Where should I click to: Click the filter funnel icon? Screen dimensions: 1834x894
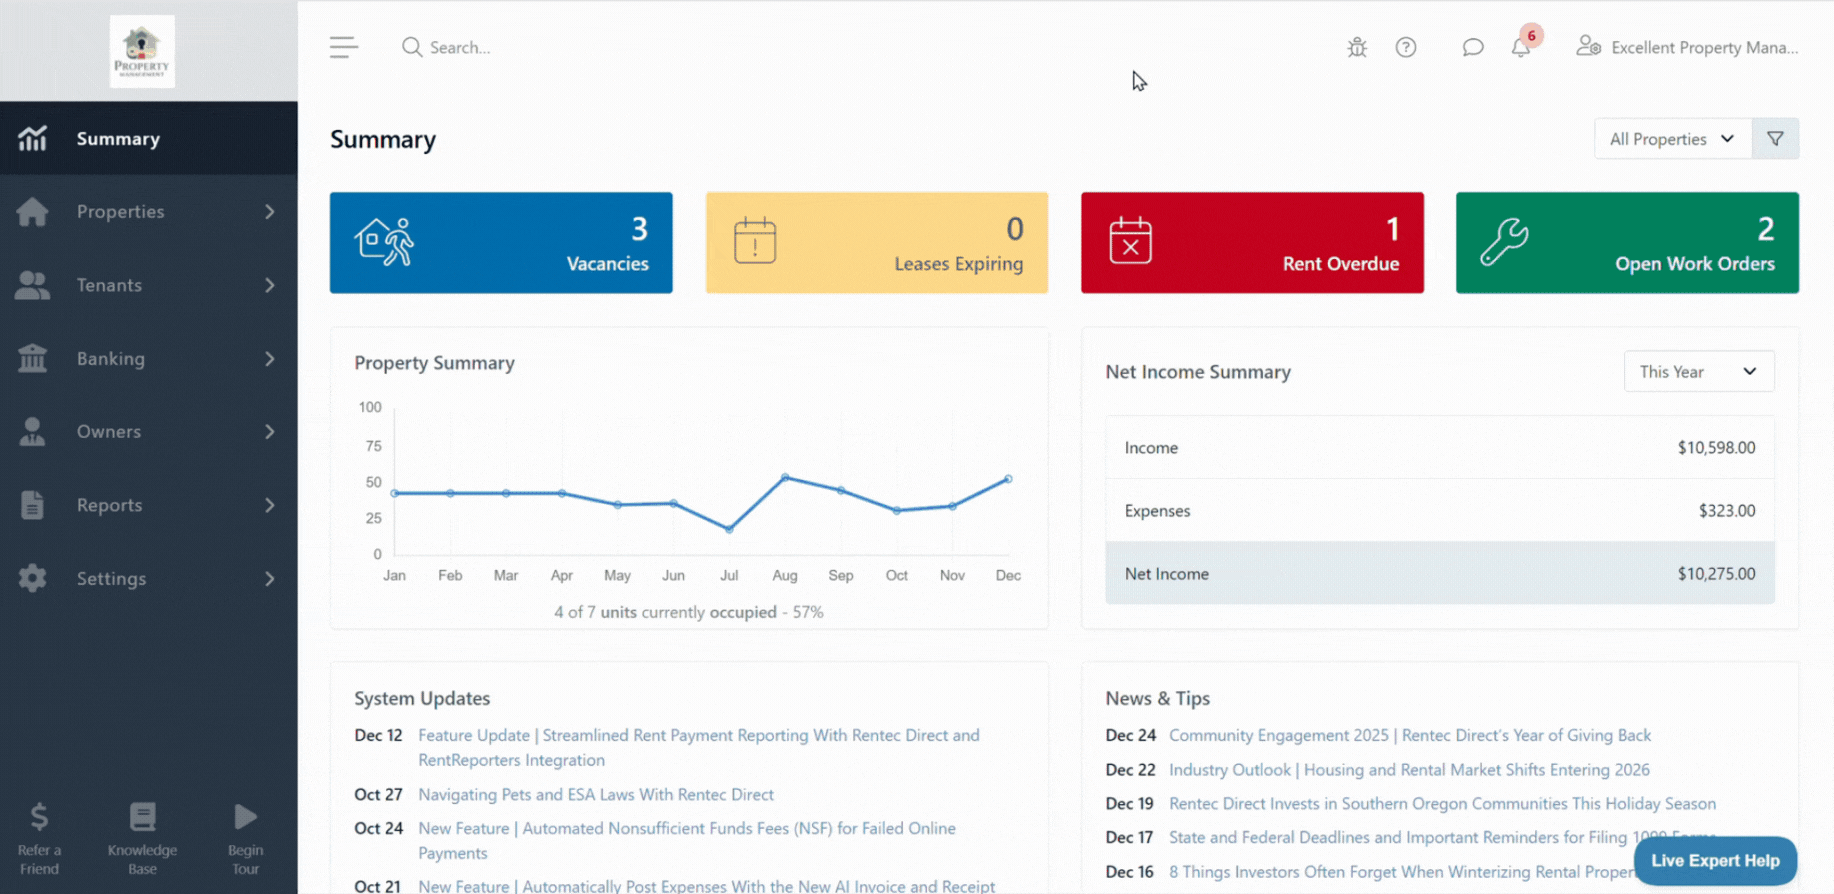[1775, 139]
